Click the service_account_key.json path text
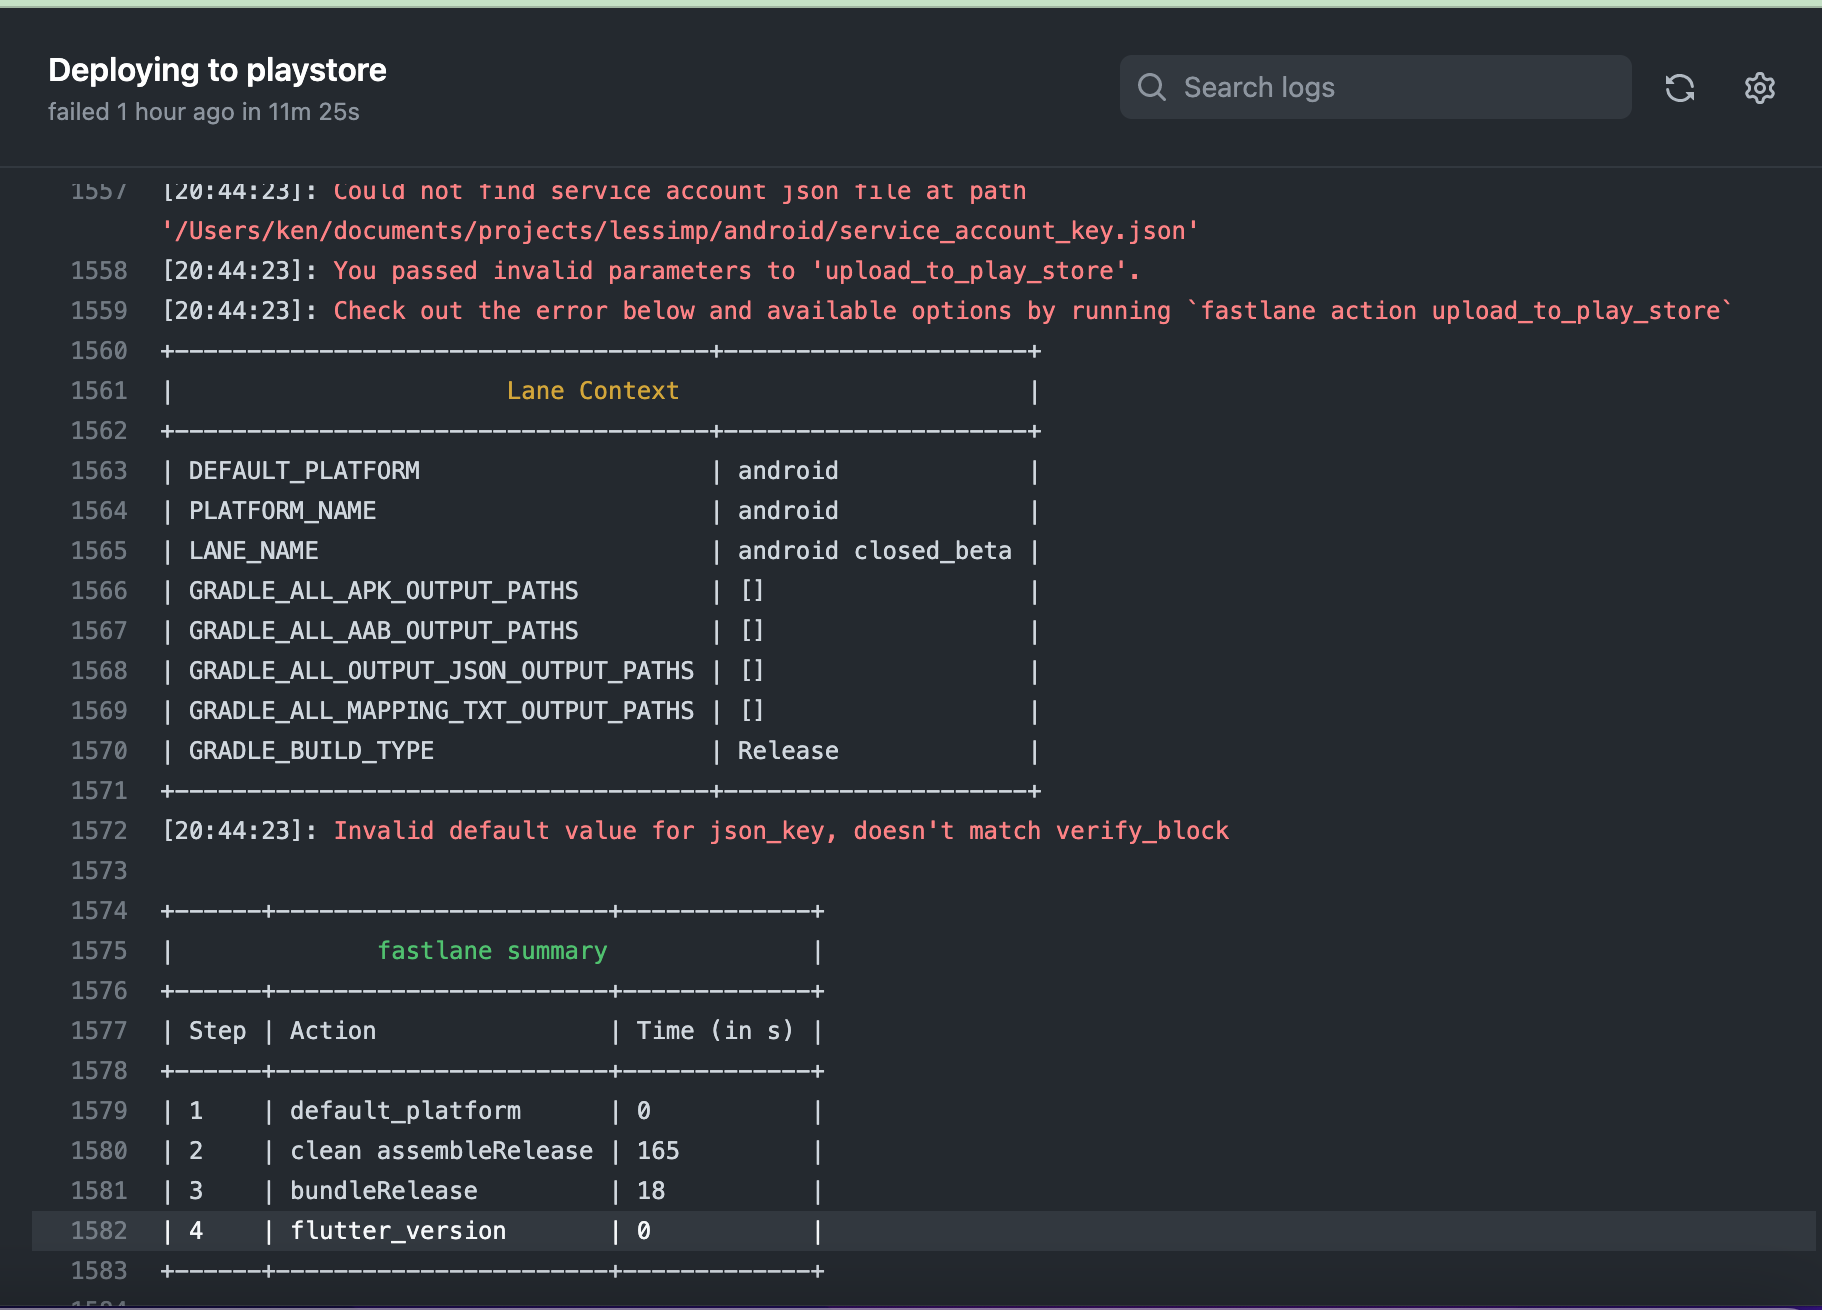1822x1310 pixels. (x=680, y=231)
